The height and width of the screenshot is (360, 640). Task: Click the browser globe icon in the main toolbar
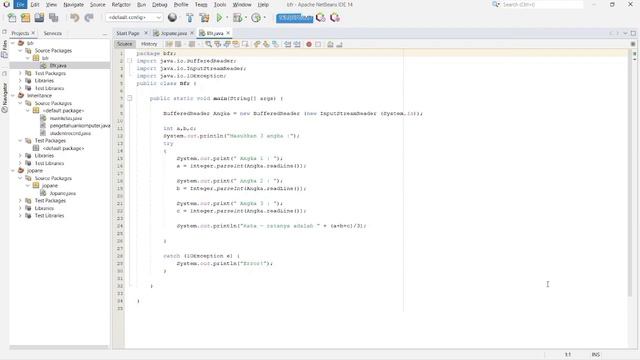pyautogui.click(x=172, y=18)
